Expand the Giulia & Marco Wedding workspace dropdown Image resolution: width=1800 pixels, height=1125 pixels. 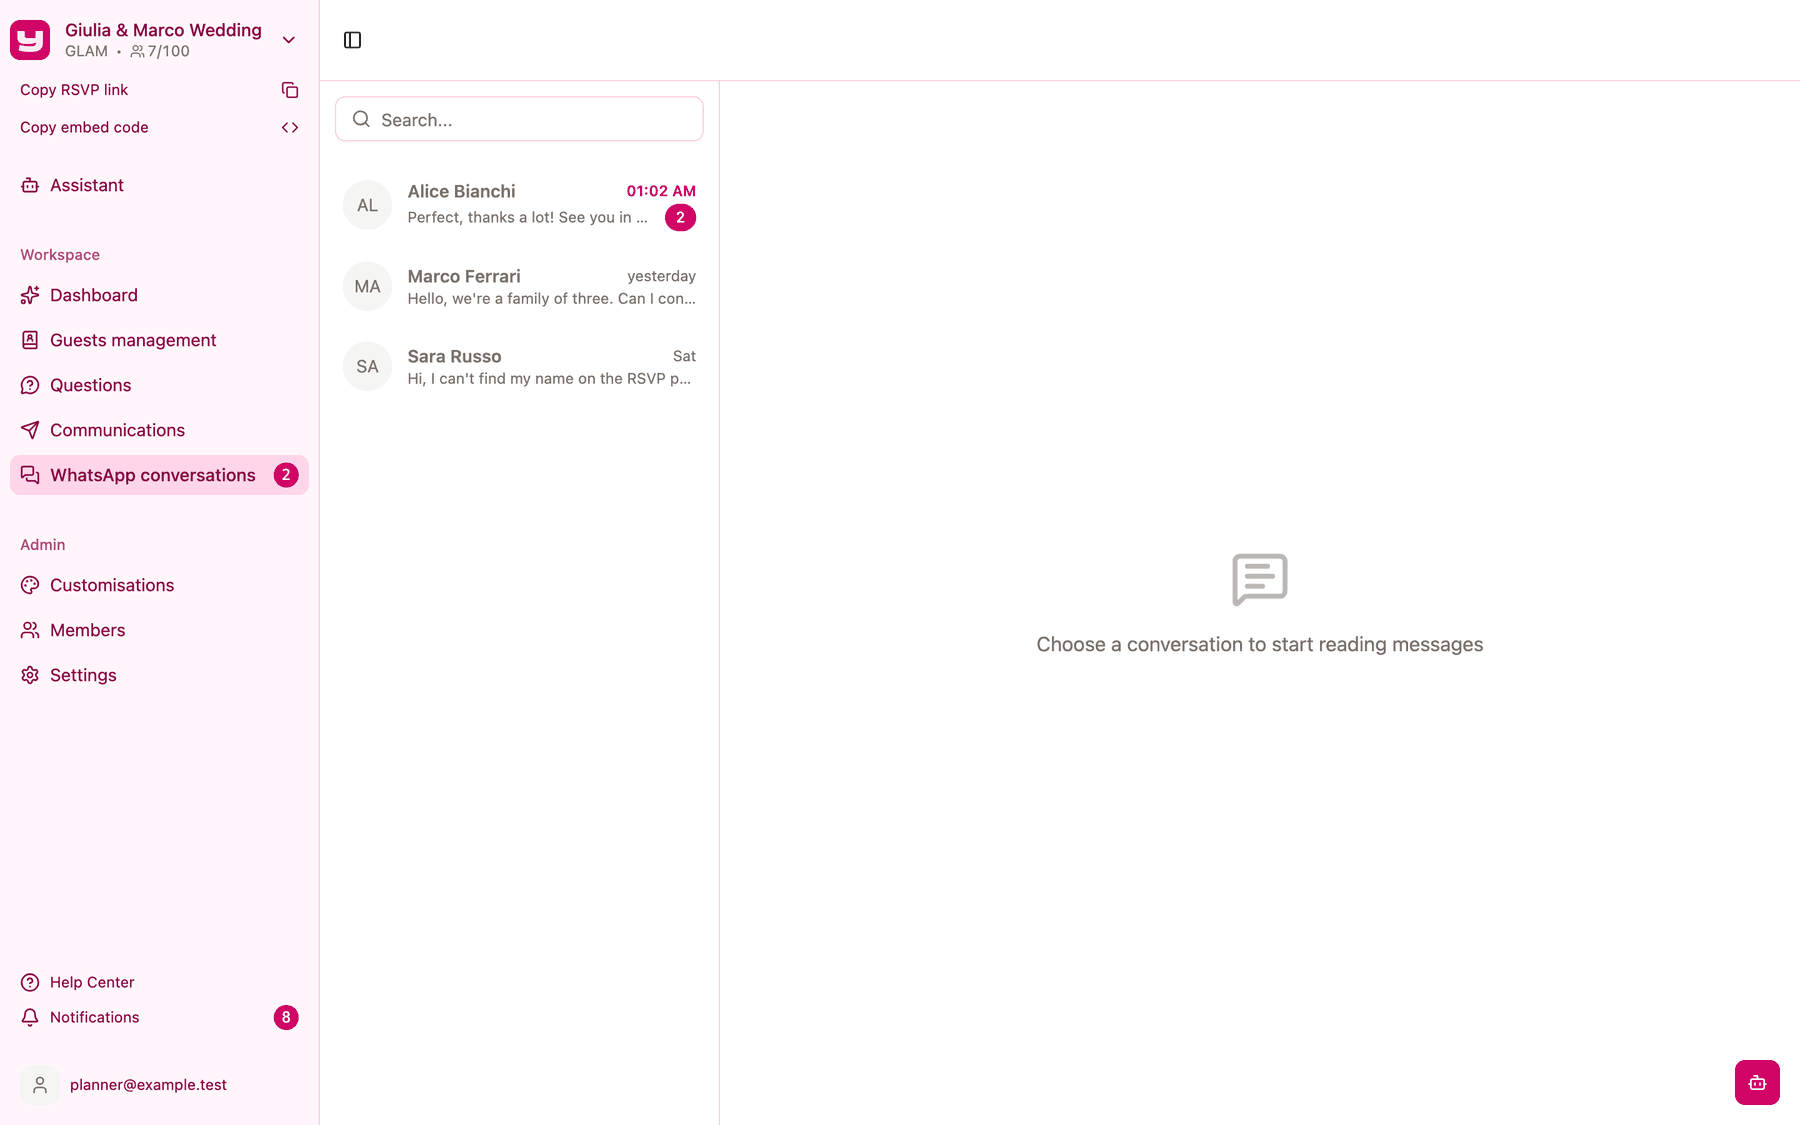click(x=289, y=40)
